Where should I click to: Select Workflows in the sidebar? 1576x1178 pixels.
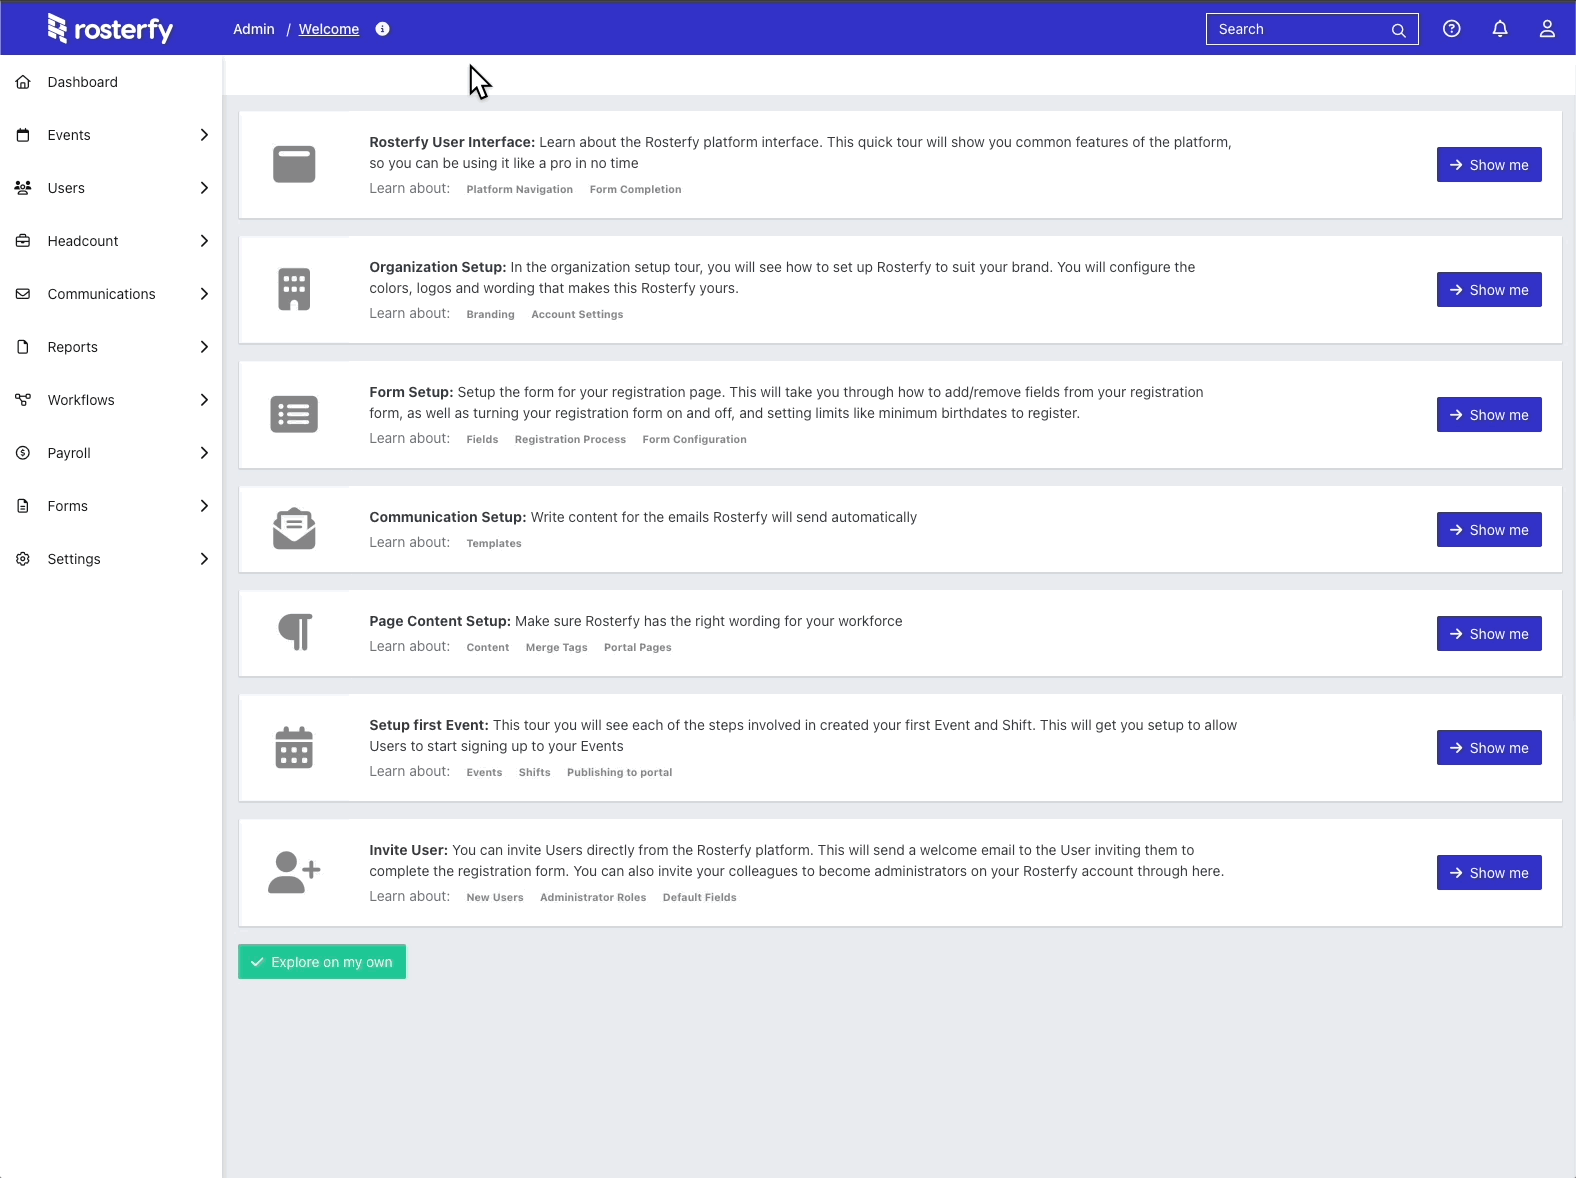point(111,400)
